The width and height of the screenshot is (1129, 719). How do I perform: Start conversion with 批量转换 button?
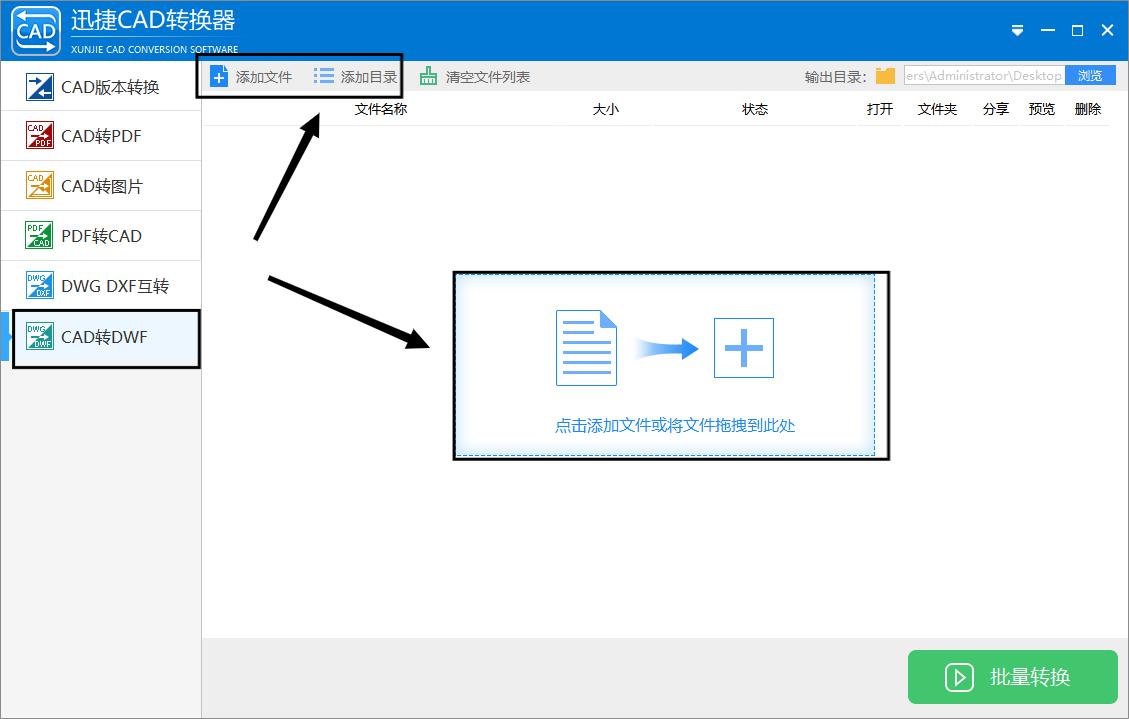1012,677
